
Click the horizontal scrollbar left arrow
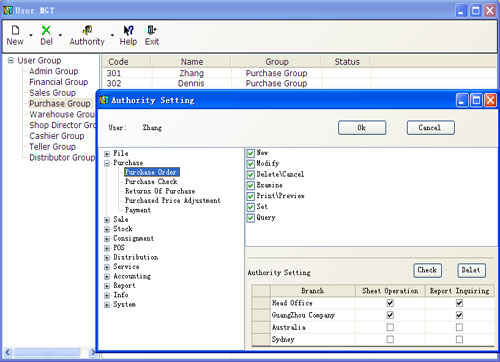click(x=8, y=352)
